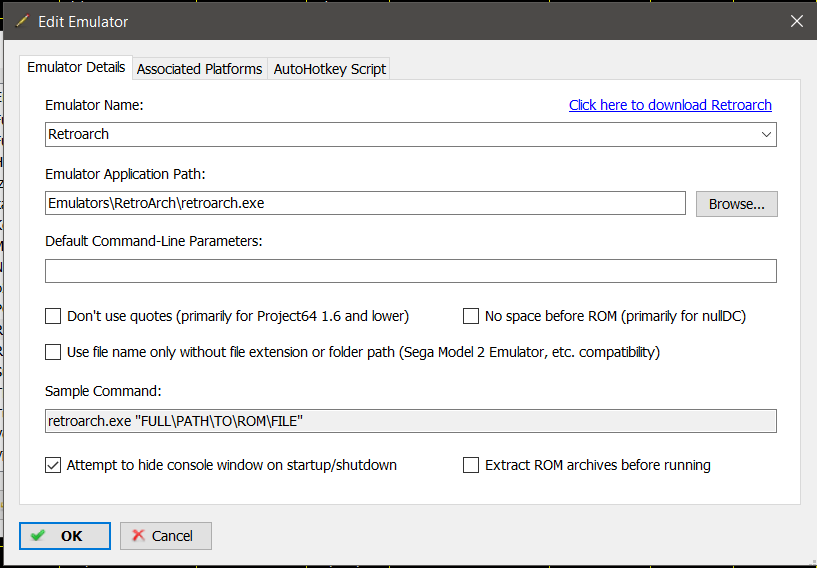Enable Use file name only without extension checkbox
The width and height of the screenshot is (817, 568).
pyautogui.click(x=53, y=352)
